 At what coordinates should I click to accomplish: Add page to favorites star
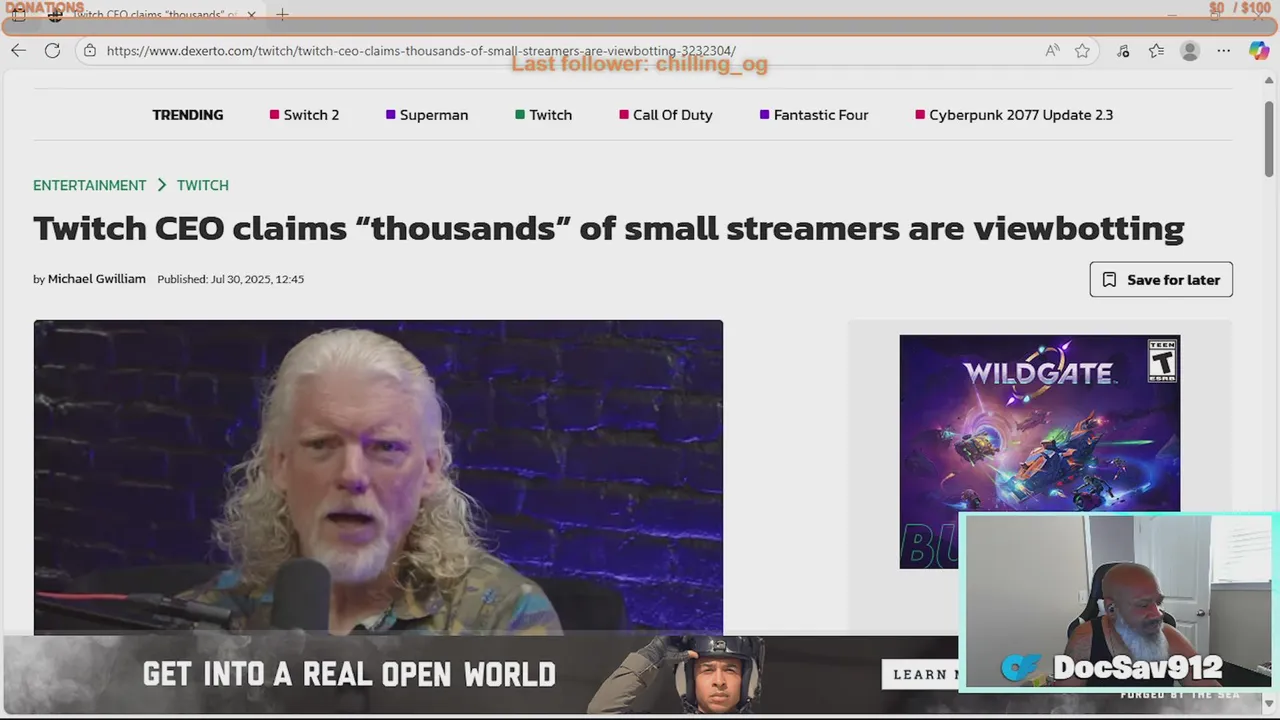coord(1082,50)
